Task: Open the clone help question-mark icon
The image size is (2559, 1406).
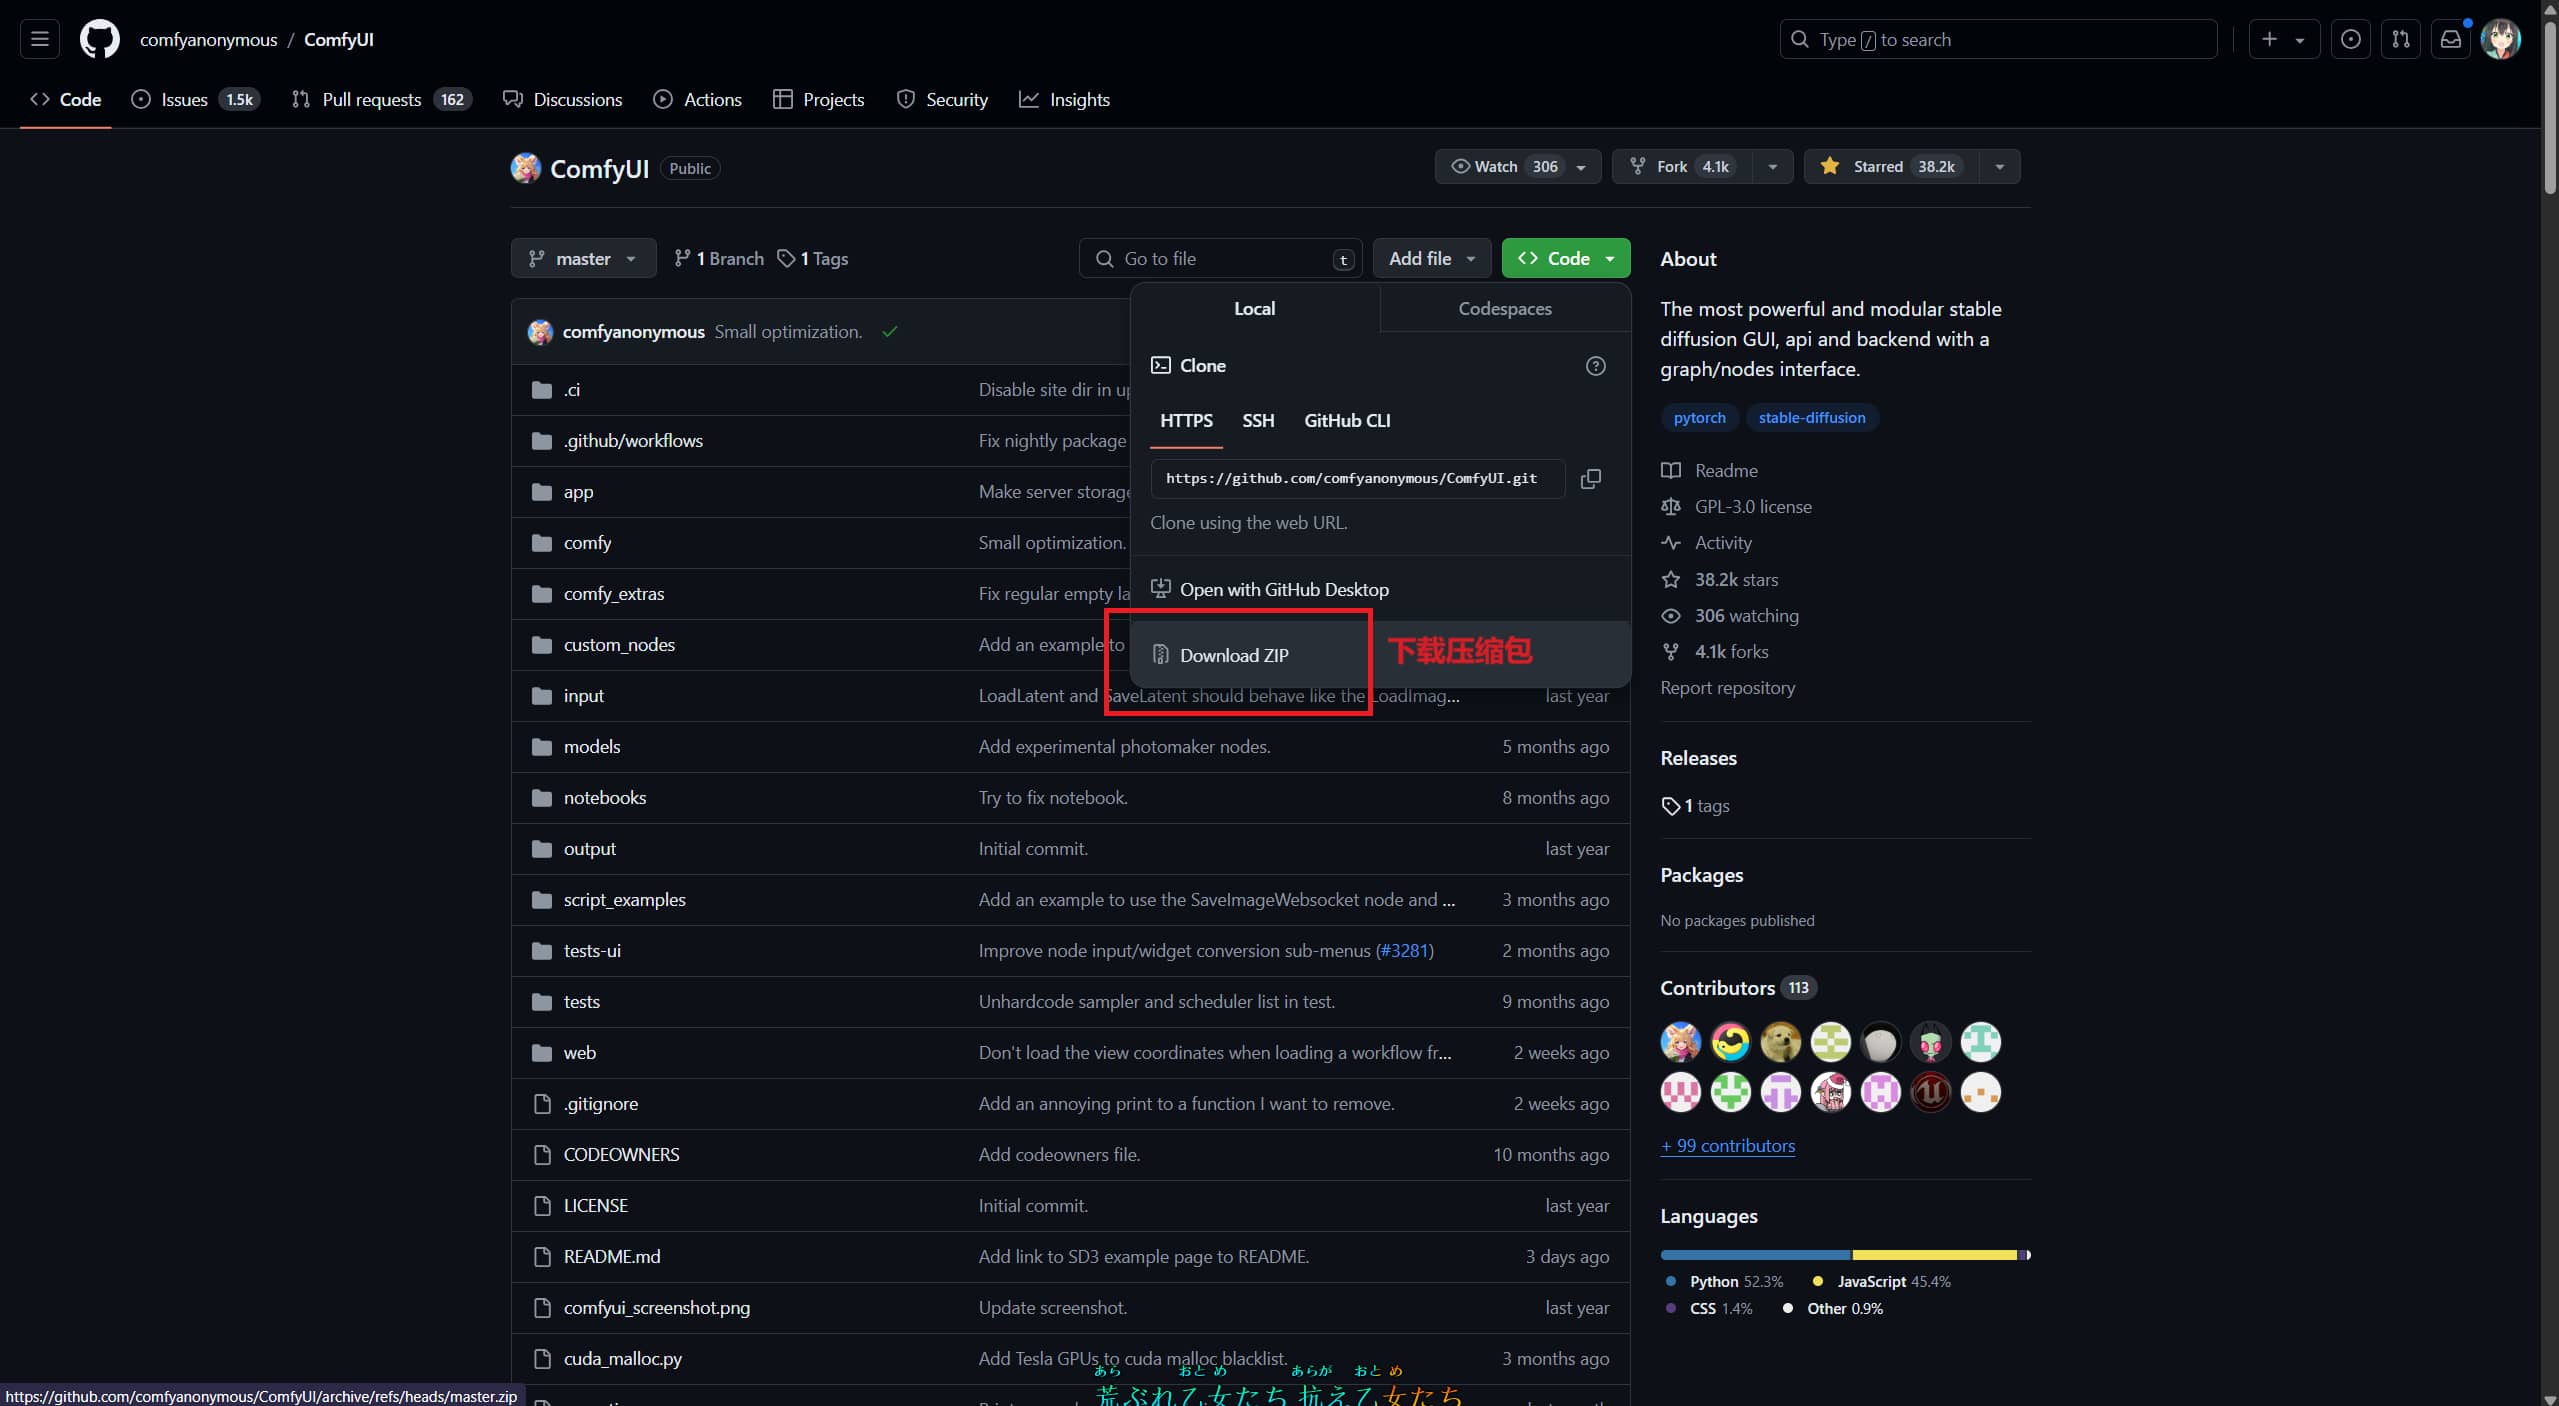Action: (1595, 366)
